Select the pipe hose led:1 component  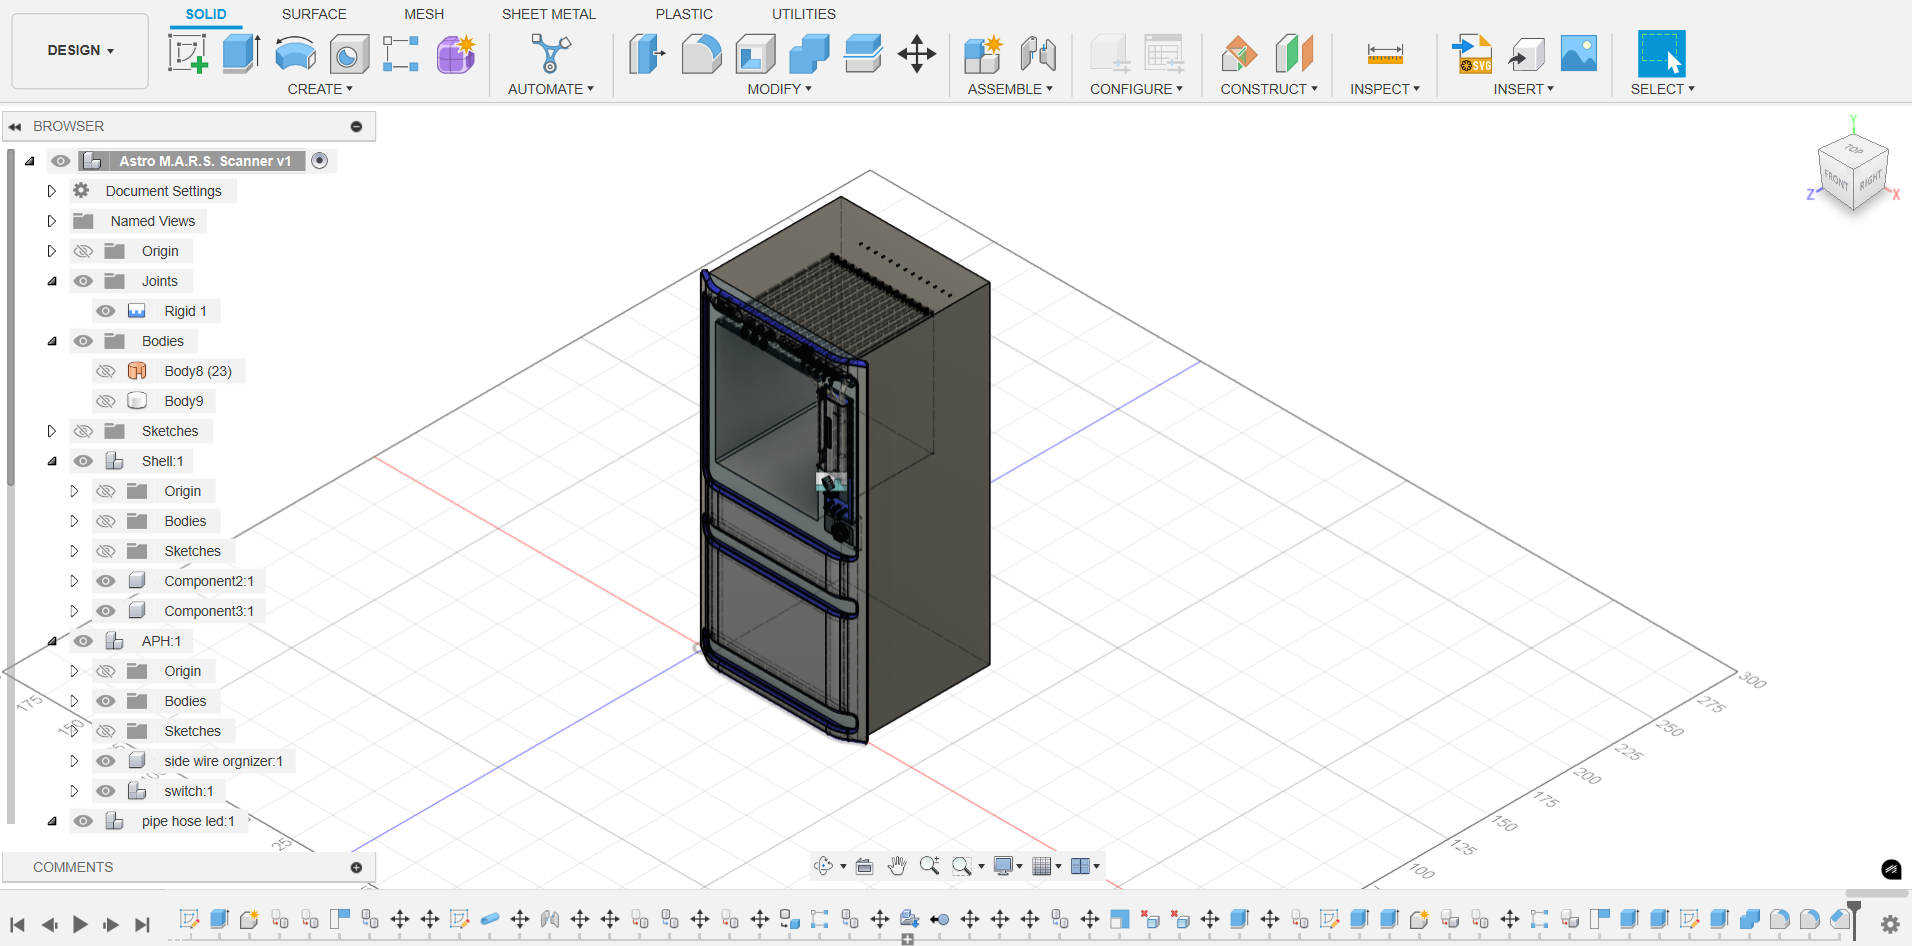click(x=188, y=821)
